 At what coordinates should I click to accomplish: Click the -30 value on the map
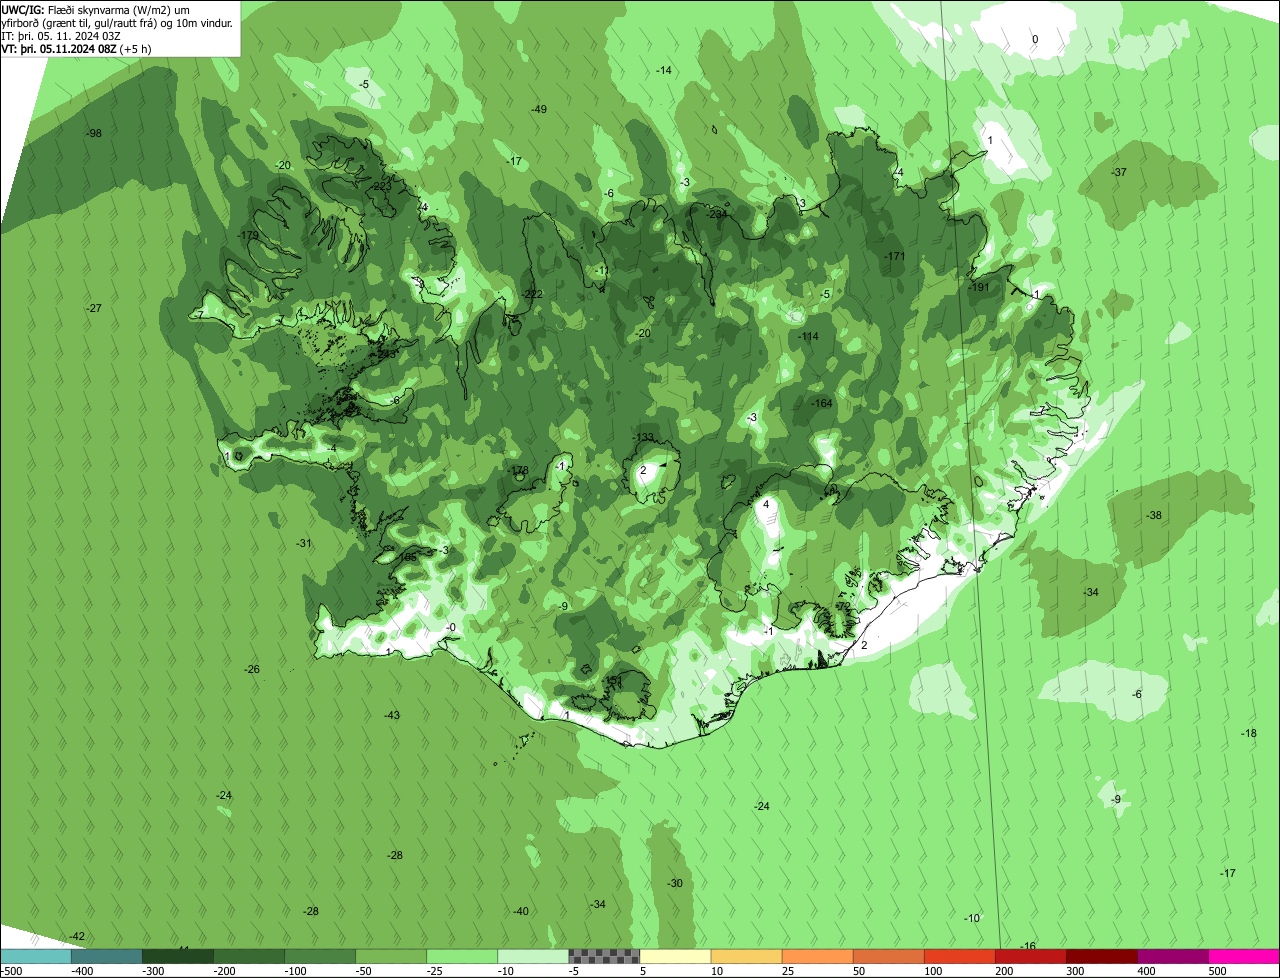pyautogui.click(x=675, y=883)
